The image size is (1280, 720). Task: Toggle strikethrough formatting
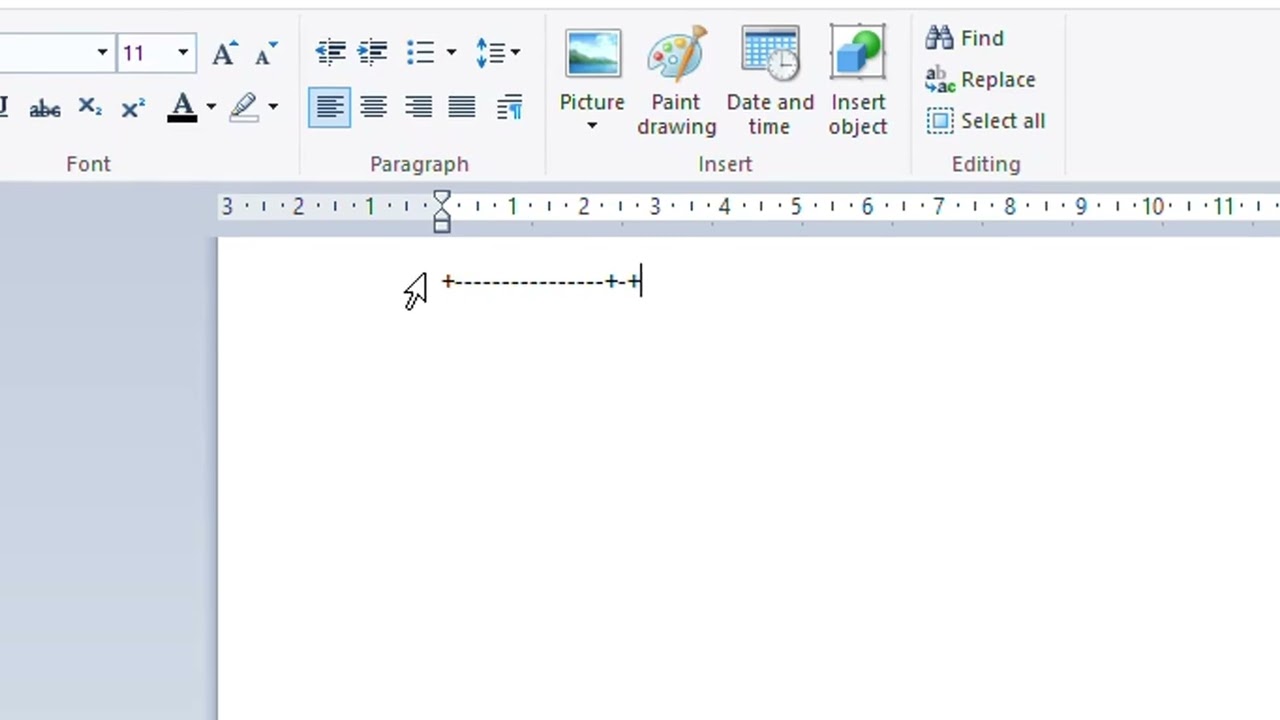(x=45, y=108)
